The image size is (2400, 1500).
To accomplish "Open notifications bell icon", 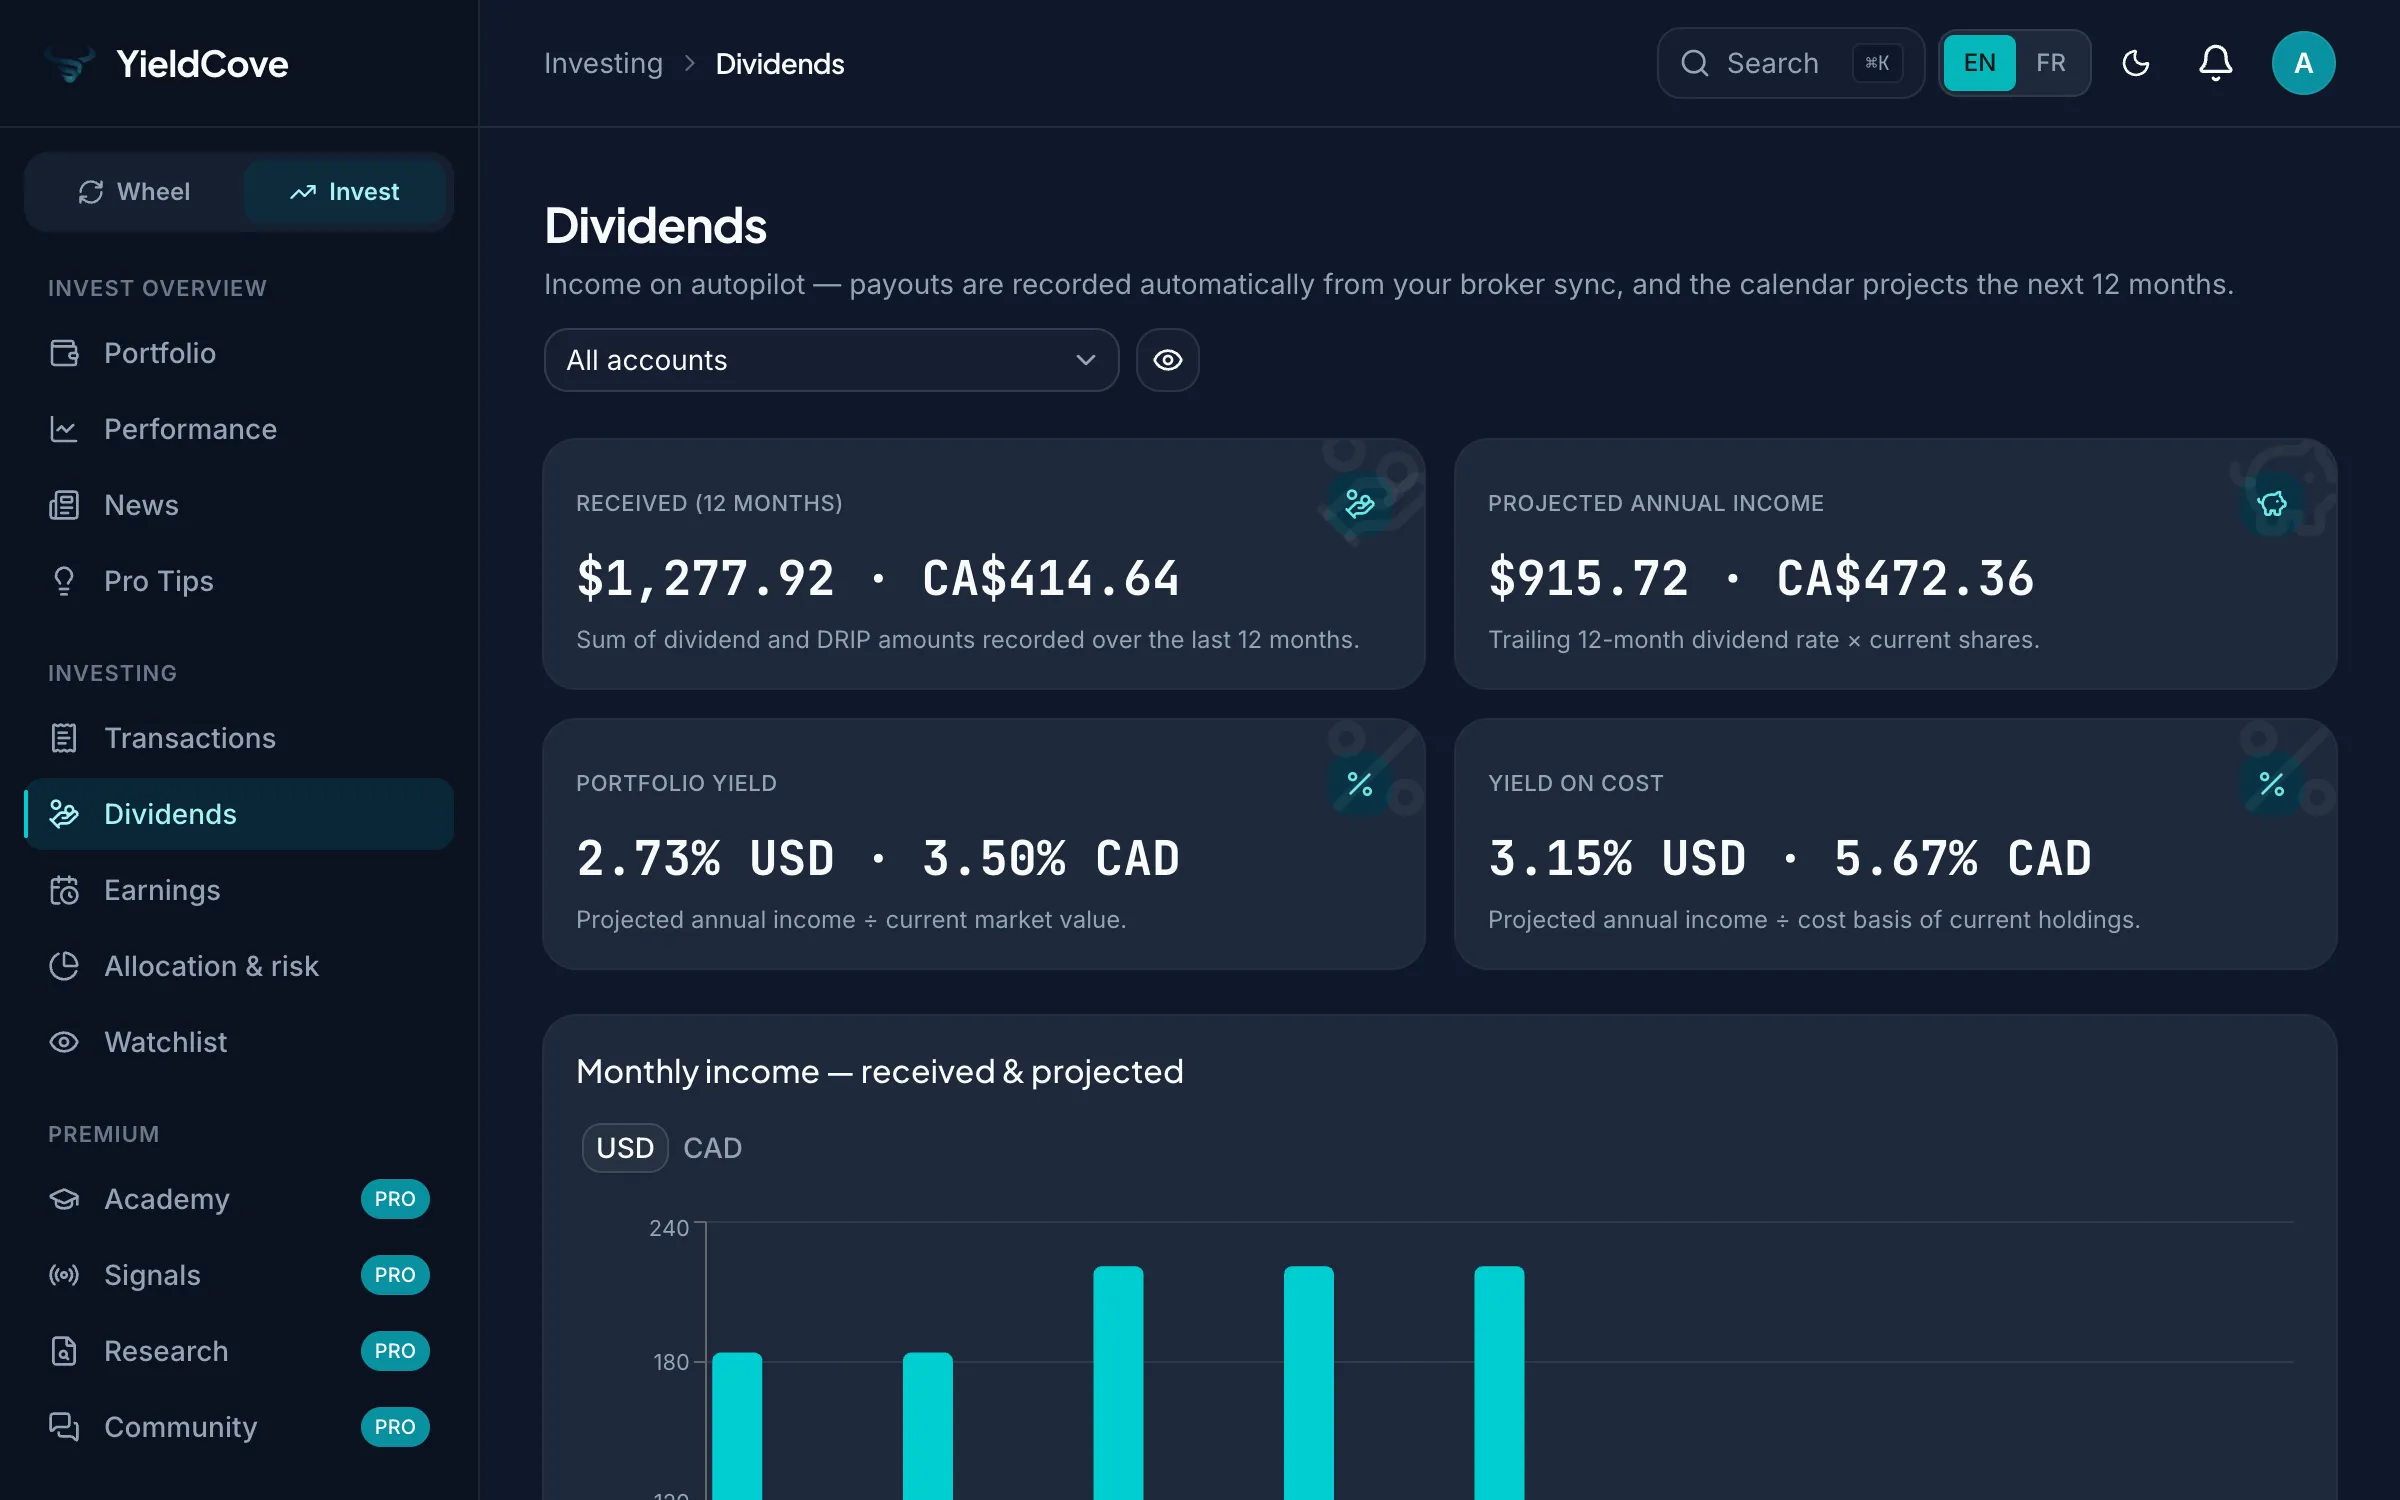I will point(2215,63).
